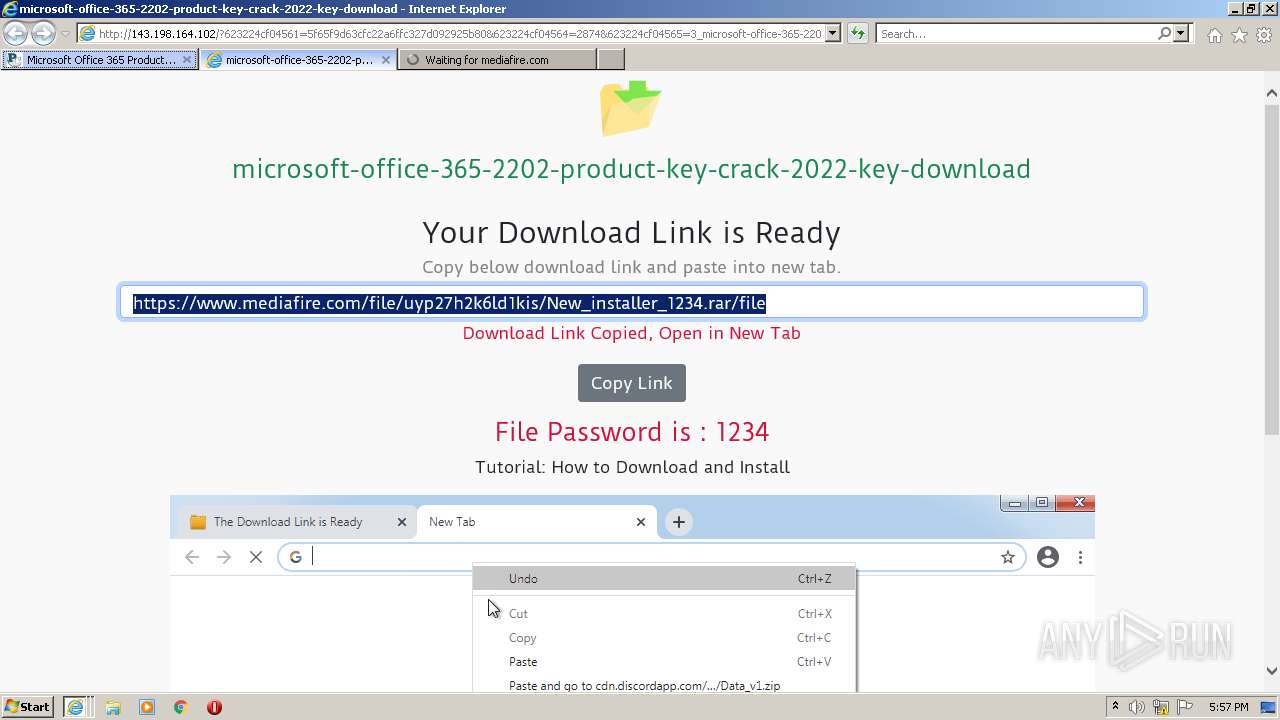Switch to Microsoft Office 365 Product tab
Screen dimensions: 1280x720
(x=99, y=60)
